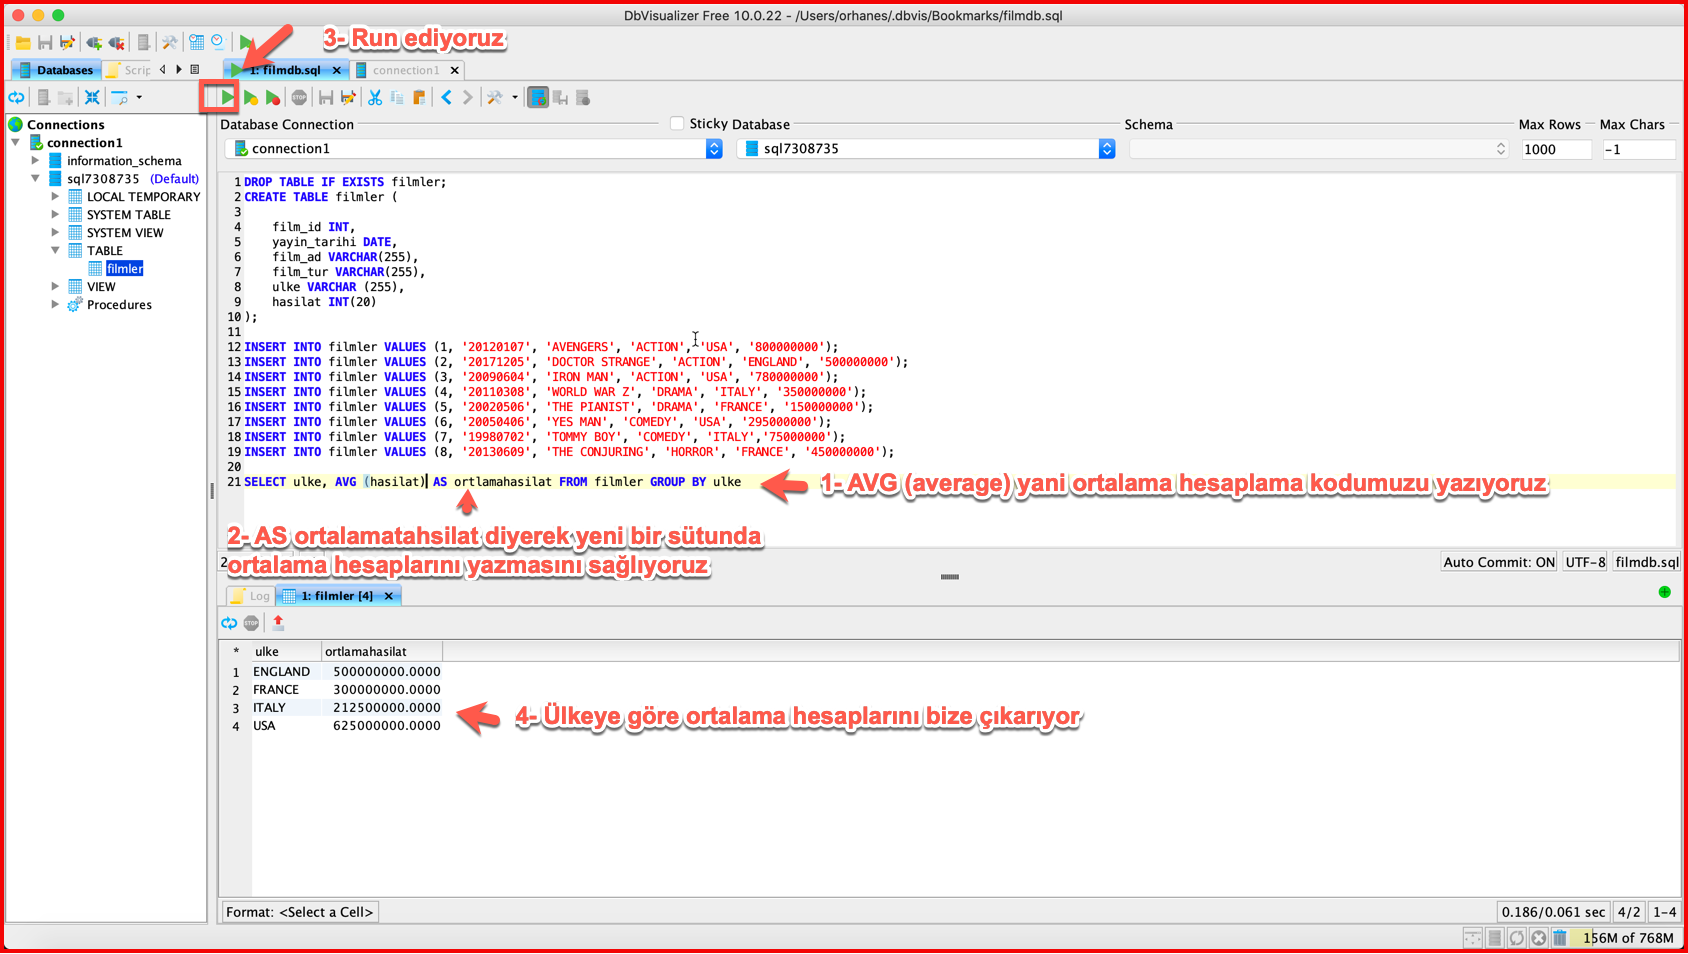Image resolution: width=1688 pixels, height=954 pixels.
Task: Reload the result grid with refresh icon
Action: [229, 623]
